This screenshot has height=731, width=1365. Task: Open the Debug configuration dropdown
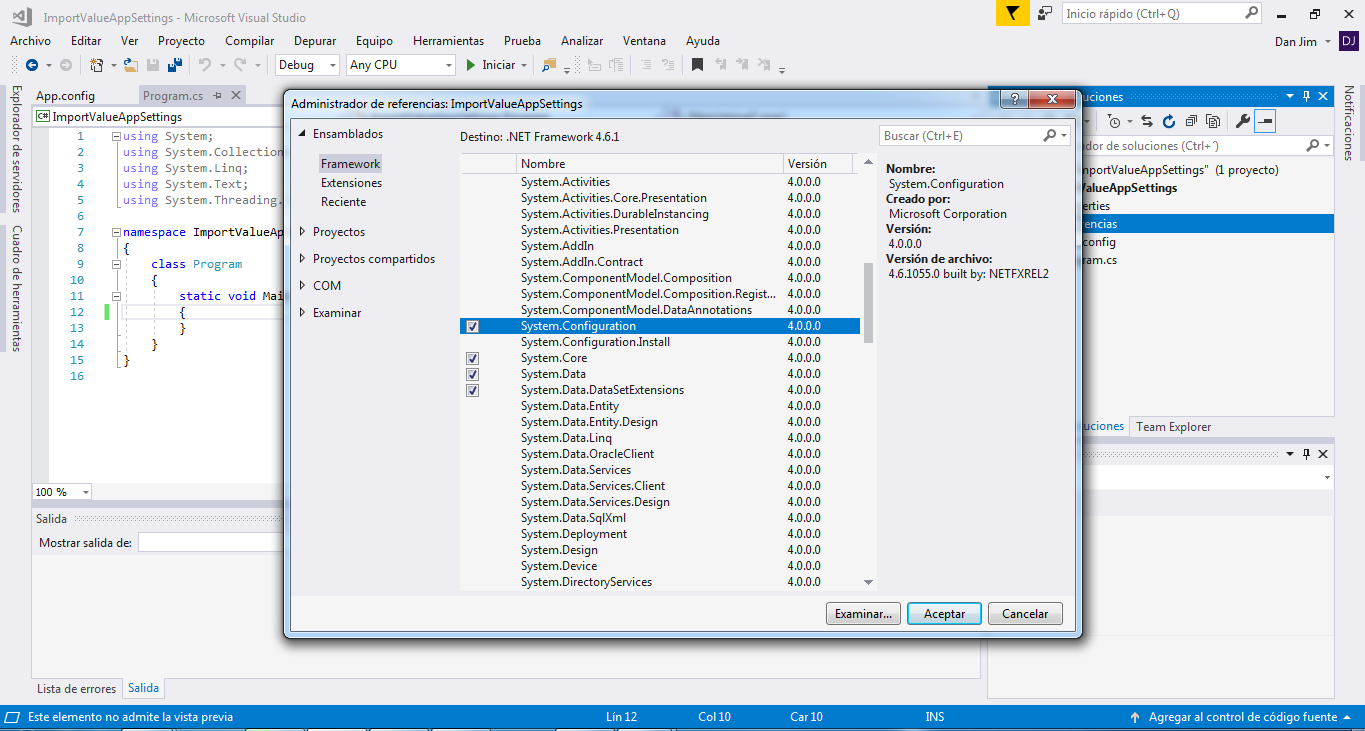pyautogui.click(x=307, y=65)
